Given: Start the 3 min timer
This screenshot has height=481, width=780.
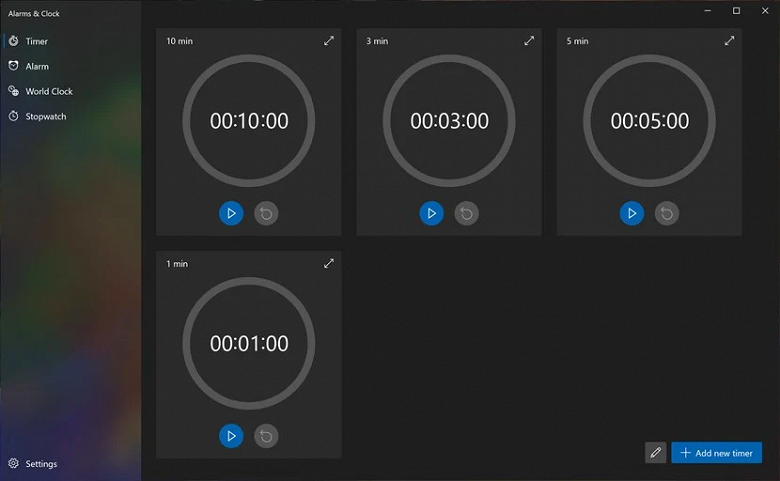Looking at the screenshot, I should 431,213.
